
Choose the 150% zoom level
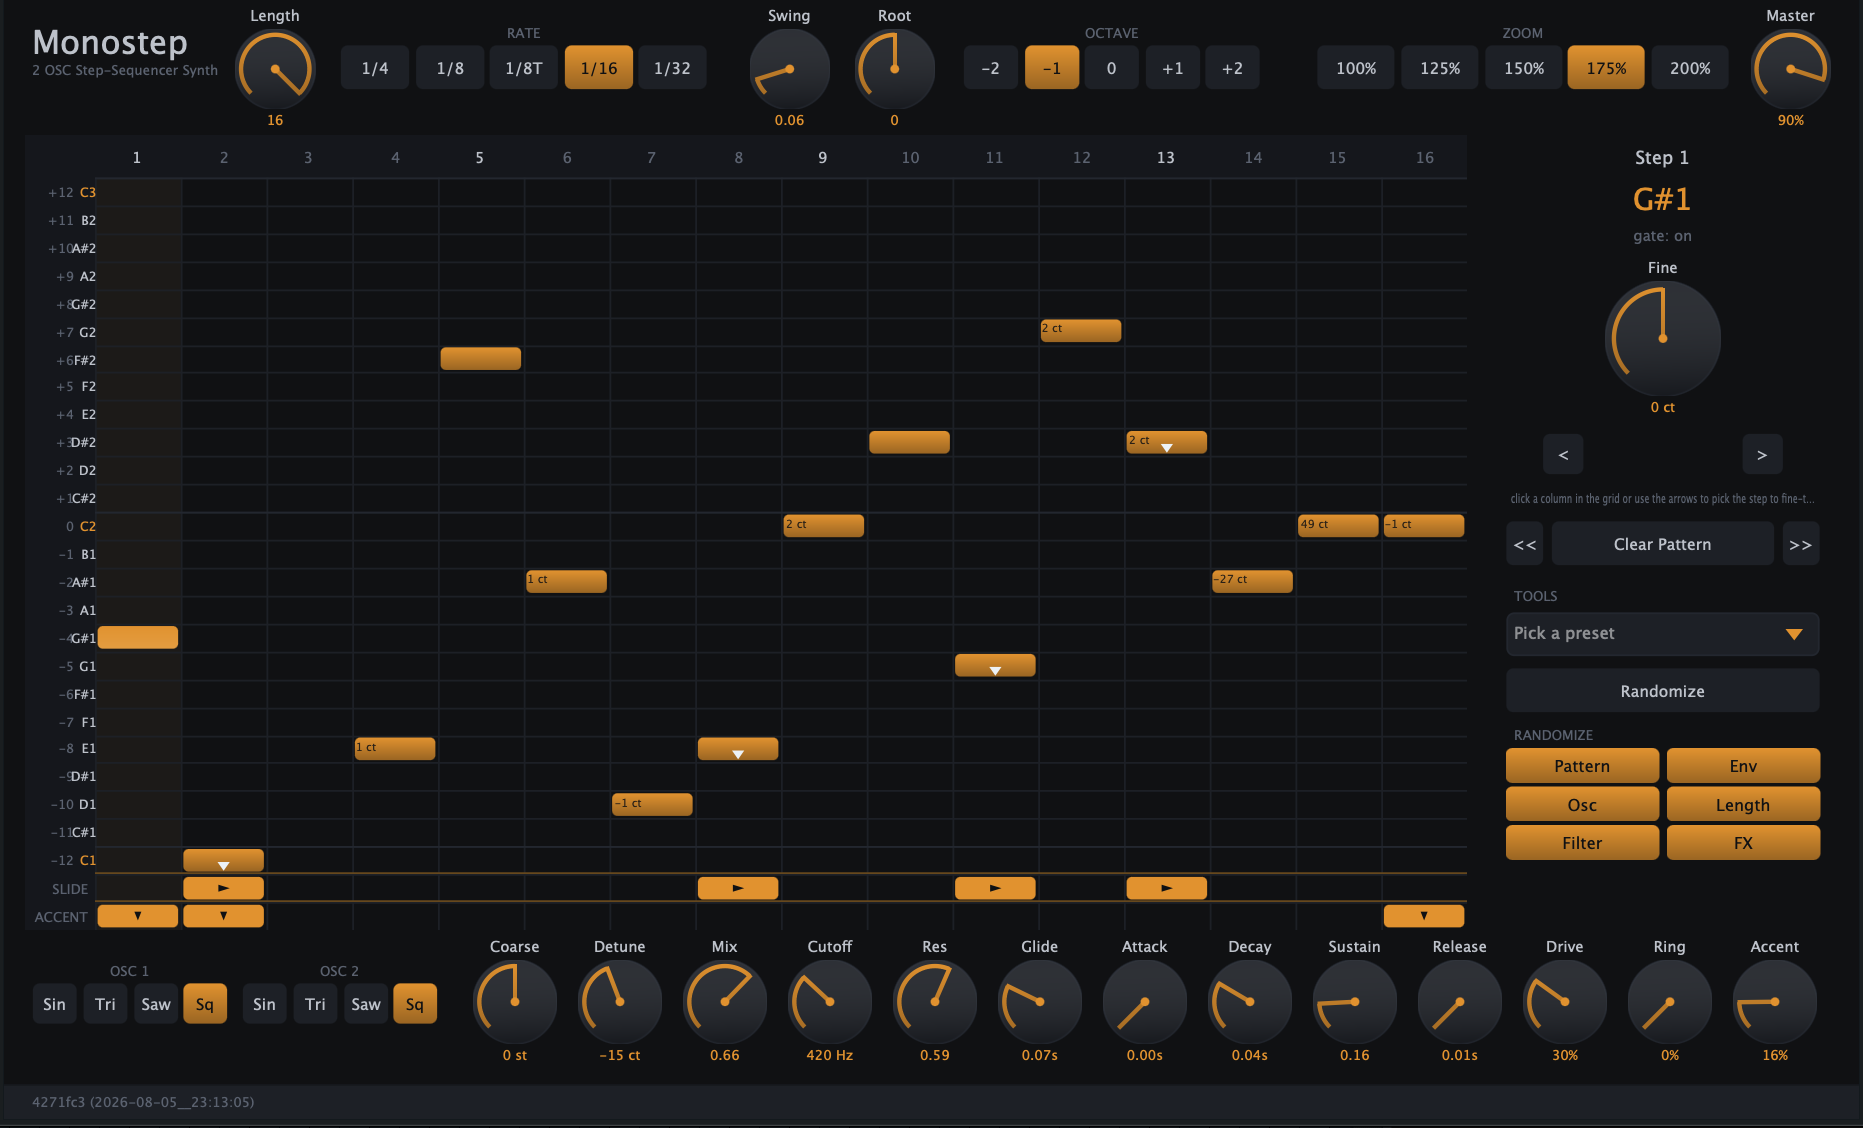pyautogui.click(x=1524, y=68)
